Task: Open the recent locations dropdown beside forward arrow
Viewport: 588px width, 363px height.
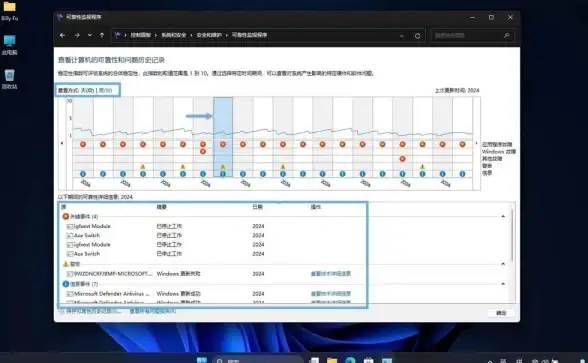Action: point(90,35)
